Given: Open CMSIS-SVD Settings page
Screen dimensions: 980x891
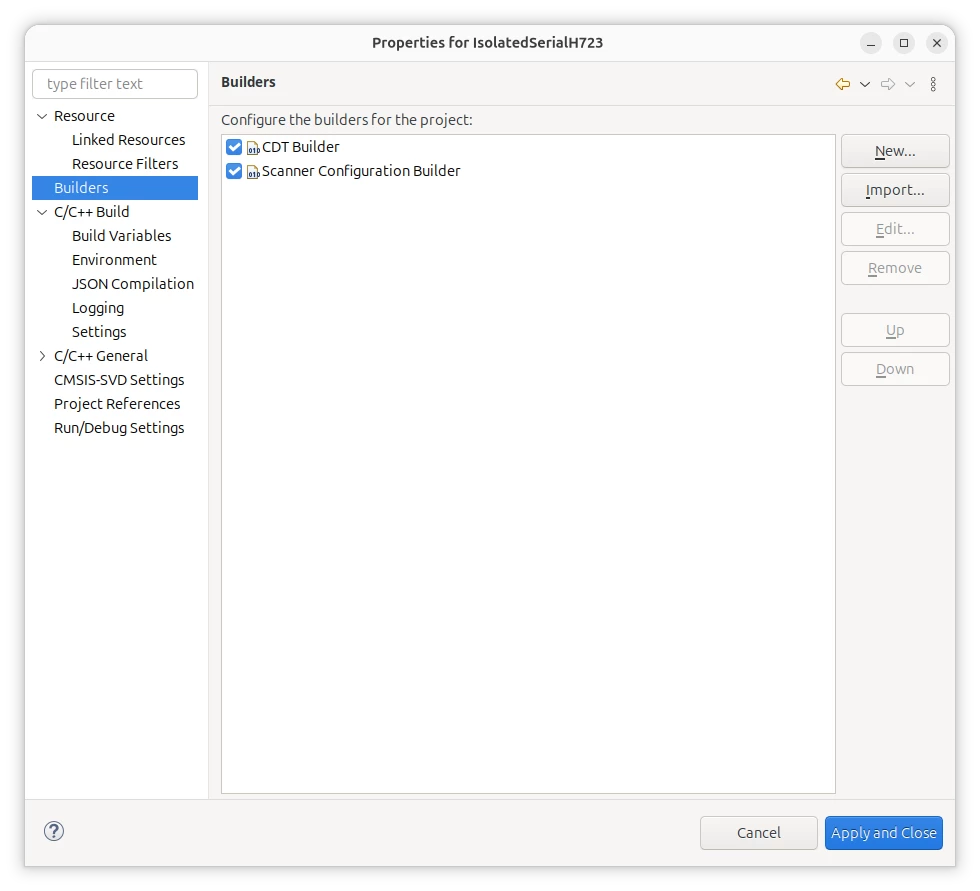Looking at the screenshot, I should coord(119,380).
